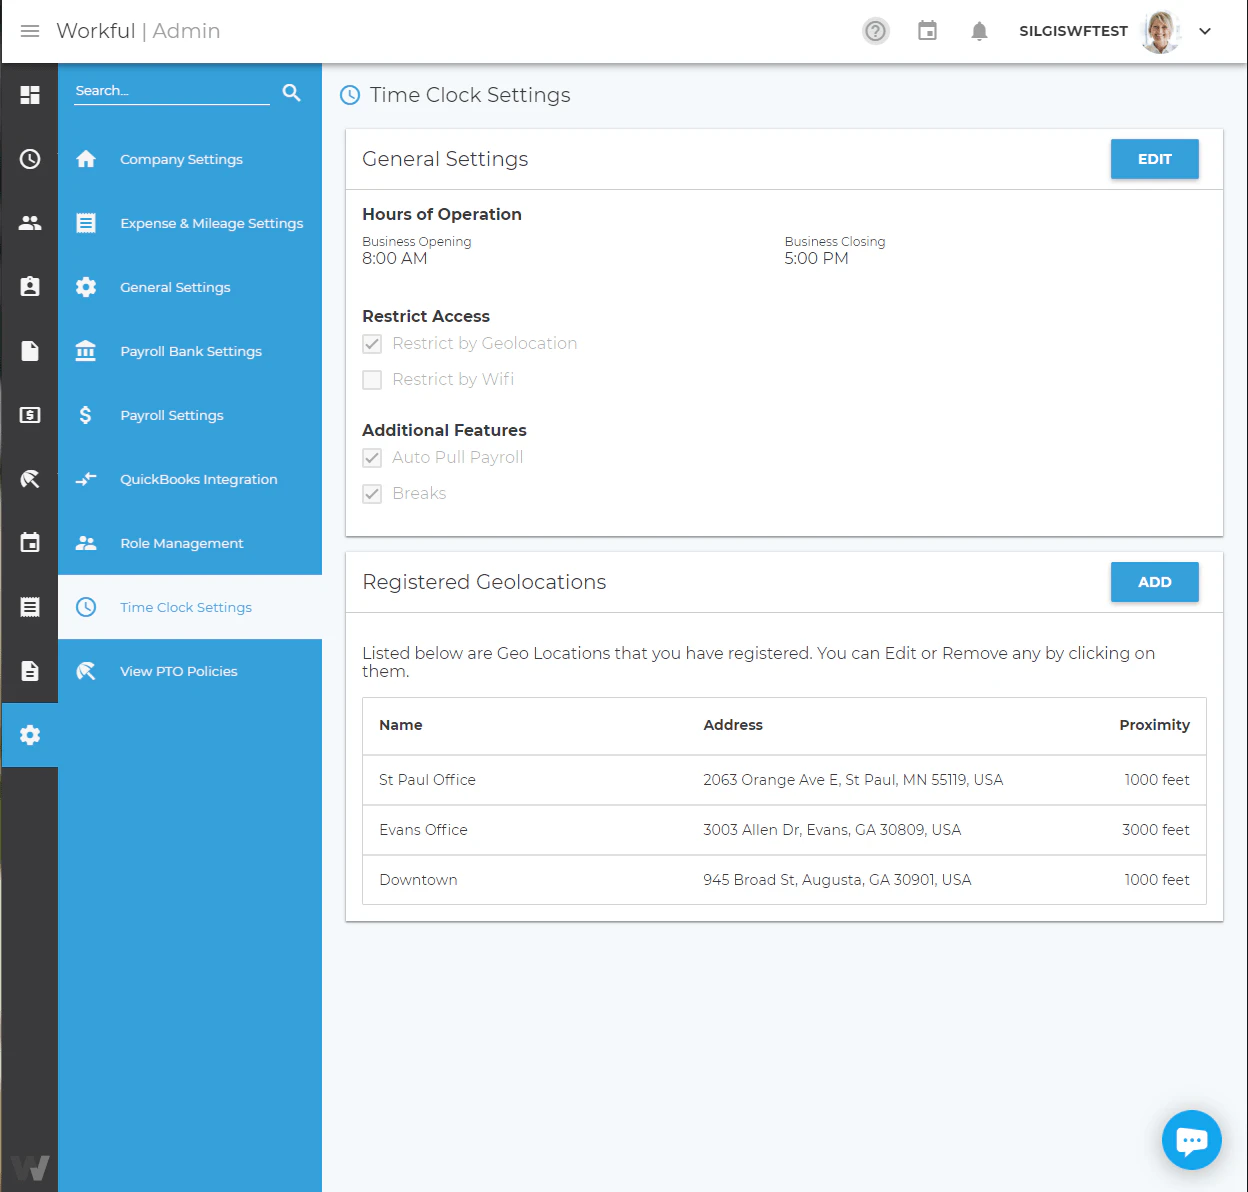Click the EDIT button in General Settings
Image resolution: width=1248 pixels, height=1192 pixels.
[1155, 159]
